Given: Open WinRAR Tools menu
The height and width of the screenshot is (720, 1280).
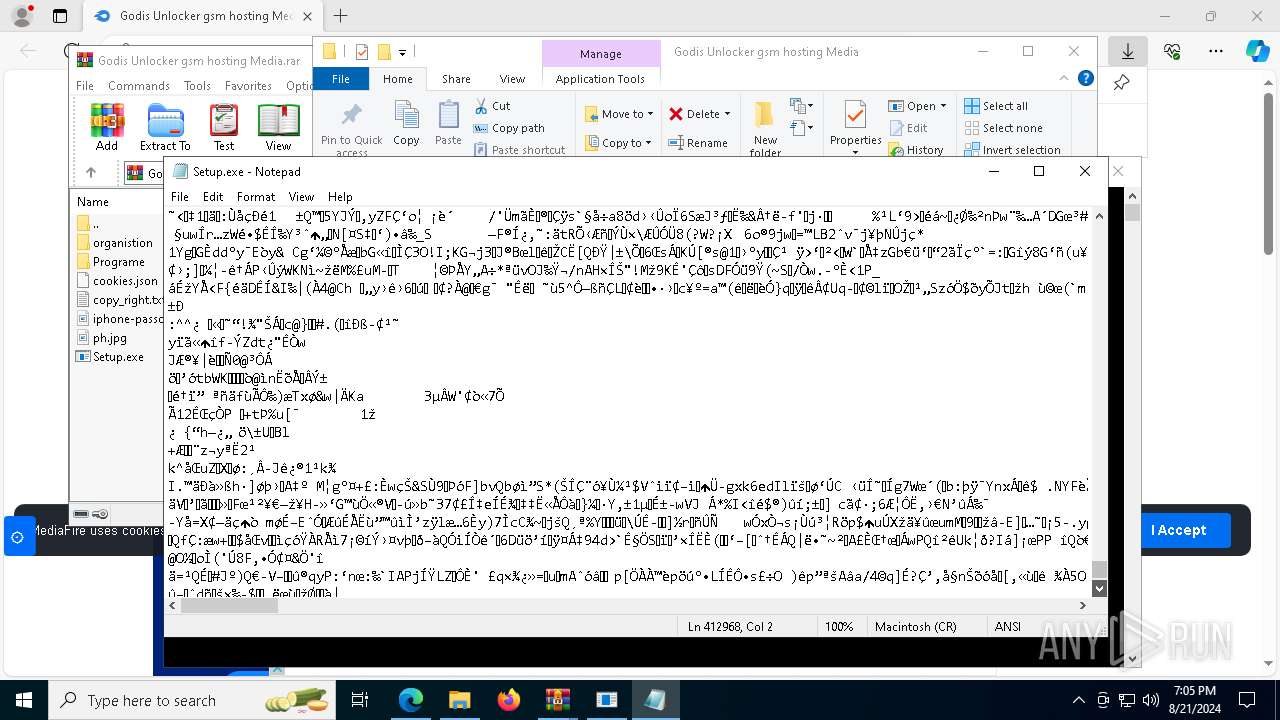Looking at the screenshot, I should tap(197, 86).
